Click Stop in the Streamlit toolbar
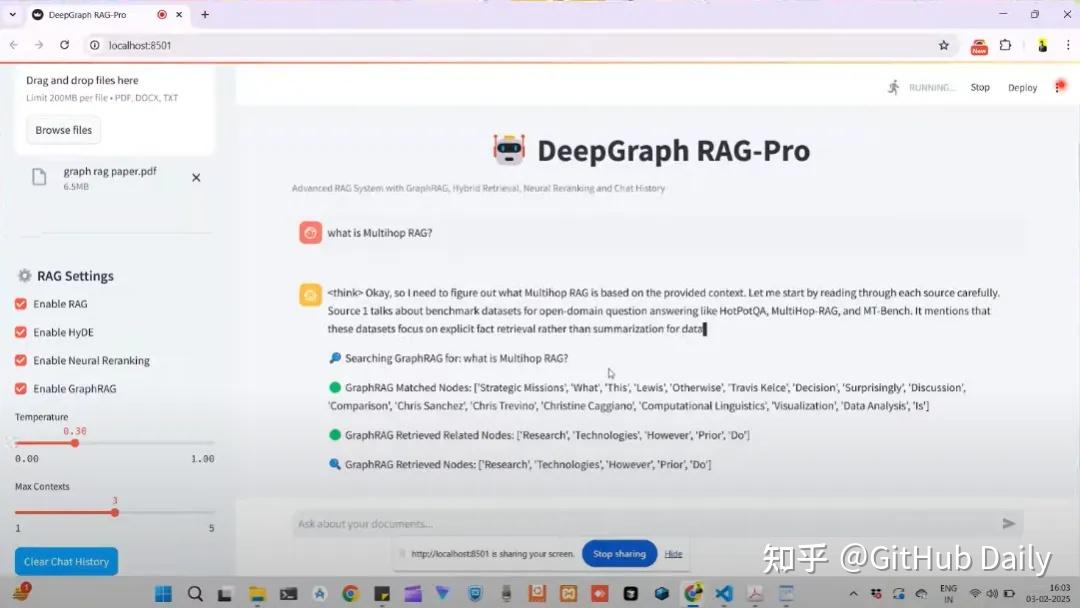Image resolution: width=1080 pixels, height=608 pixels. (979, 87)
